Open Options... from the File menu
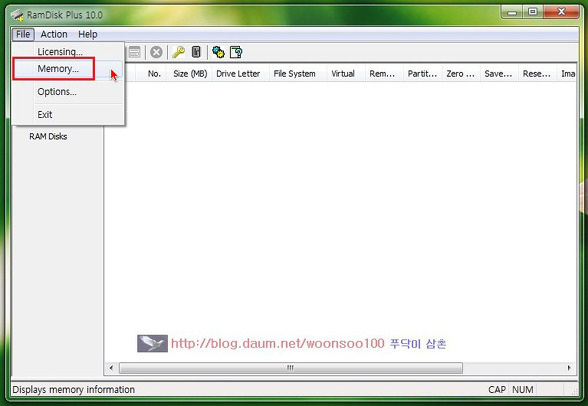588x406 pixels. tap(57, 92)
